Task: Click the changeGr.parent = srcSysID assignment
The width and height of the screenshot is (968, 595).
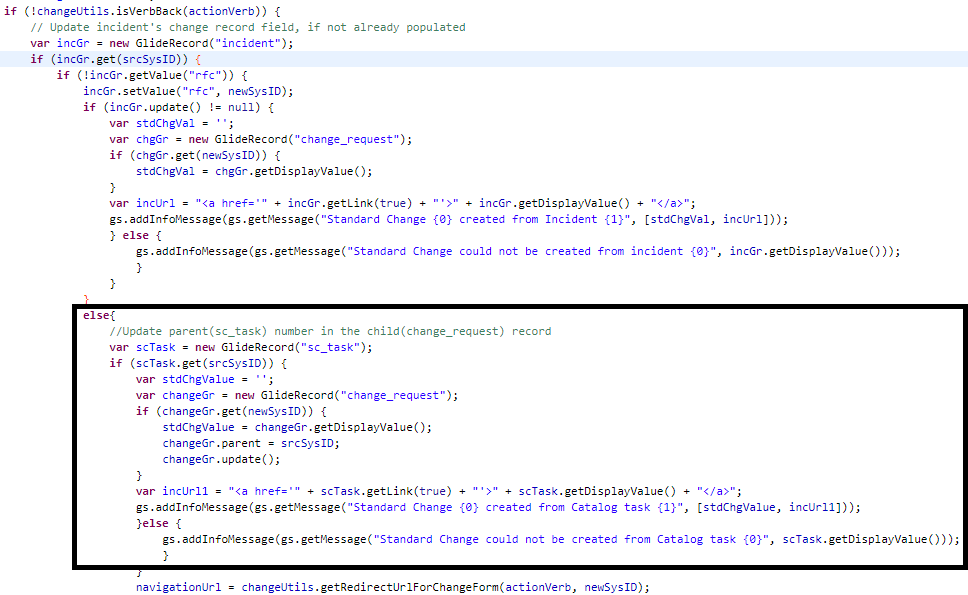Action: click(225, 443)
